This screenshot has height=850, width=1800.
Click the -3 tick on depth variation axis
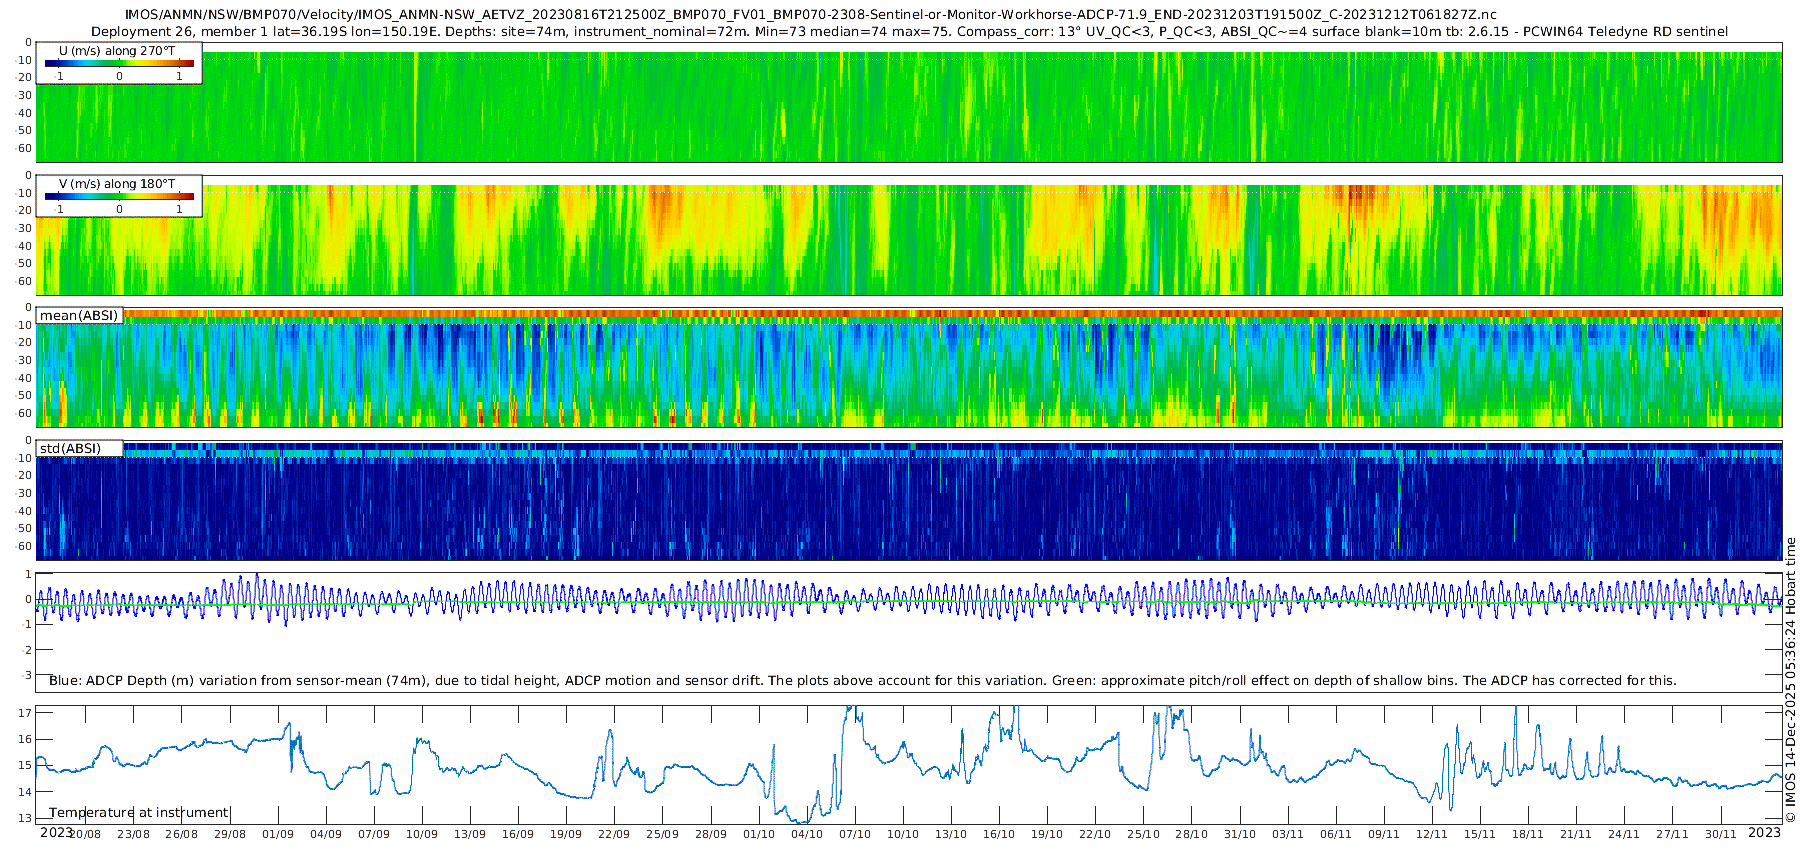(x=25, y=675)
